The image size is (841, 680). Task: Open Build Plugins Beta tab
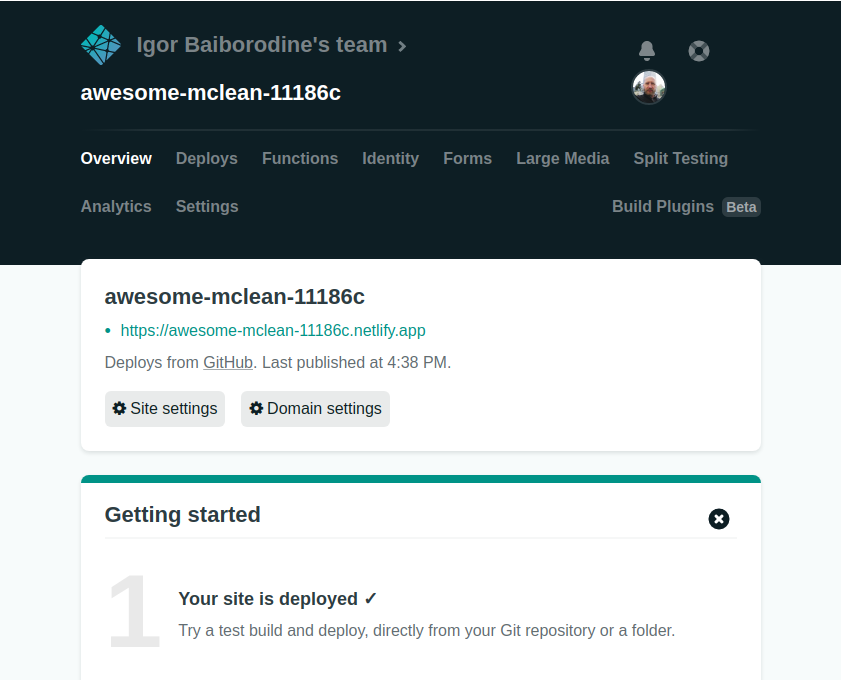point(686,206)
